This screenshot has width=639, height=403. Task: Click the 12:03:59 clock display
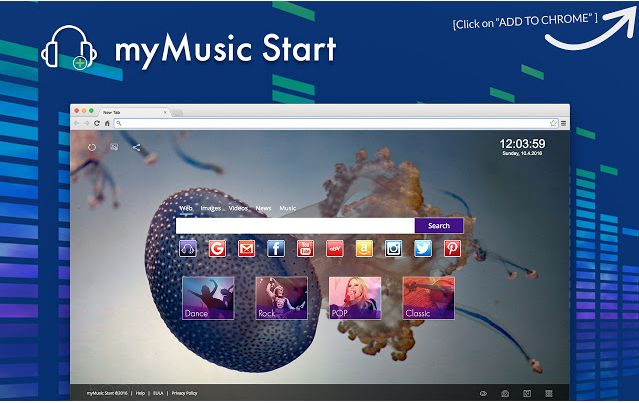pos(522,144)
